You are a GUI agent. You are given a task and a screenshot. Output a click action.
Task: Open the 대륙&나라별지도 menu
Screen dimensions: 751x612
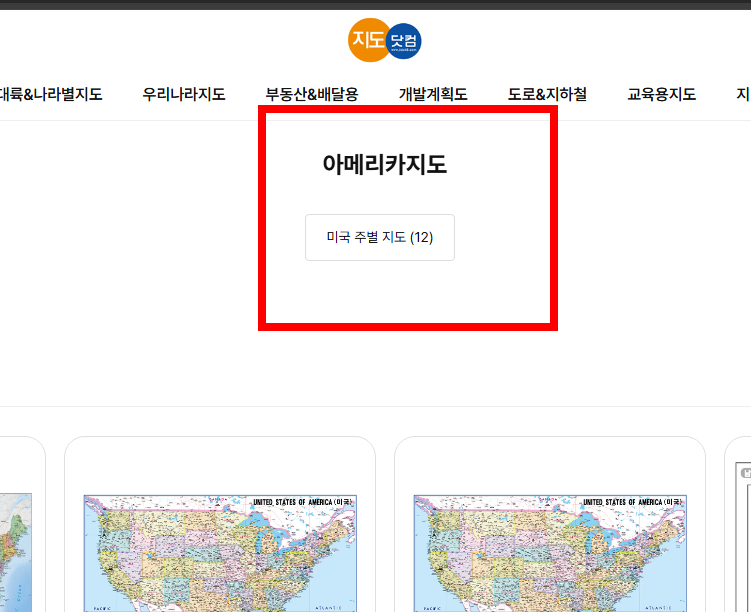click(x=50, y=94)
